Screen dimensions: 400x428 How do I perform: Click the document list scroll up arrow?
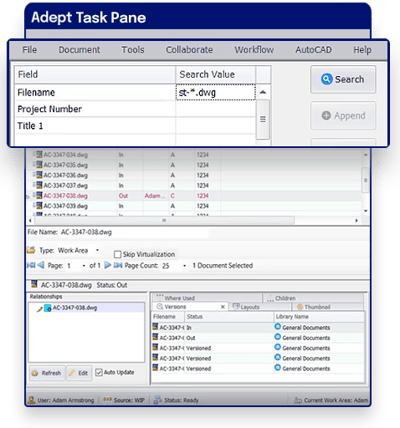366,155
